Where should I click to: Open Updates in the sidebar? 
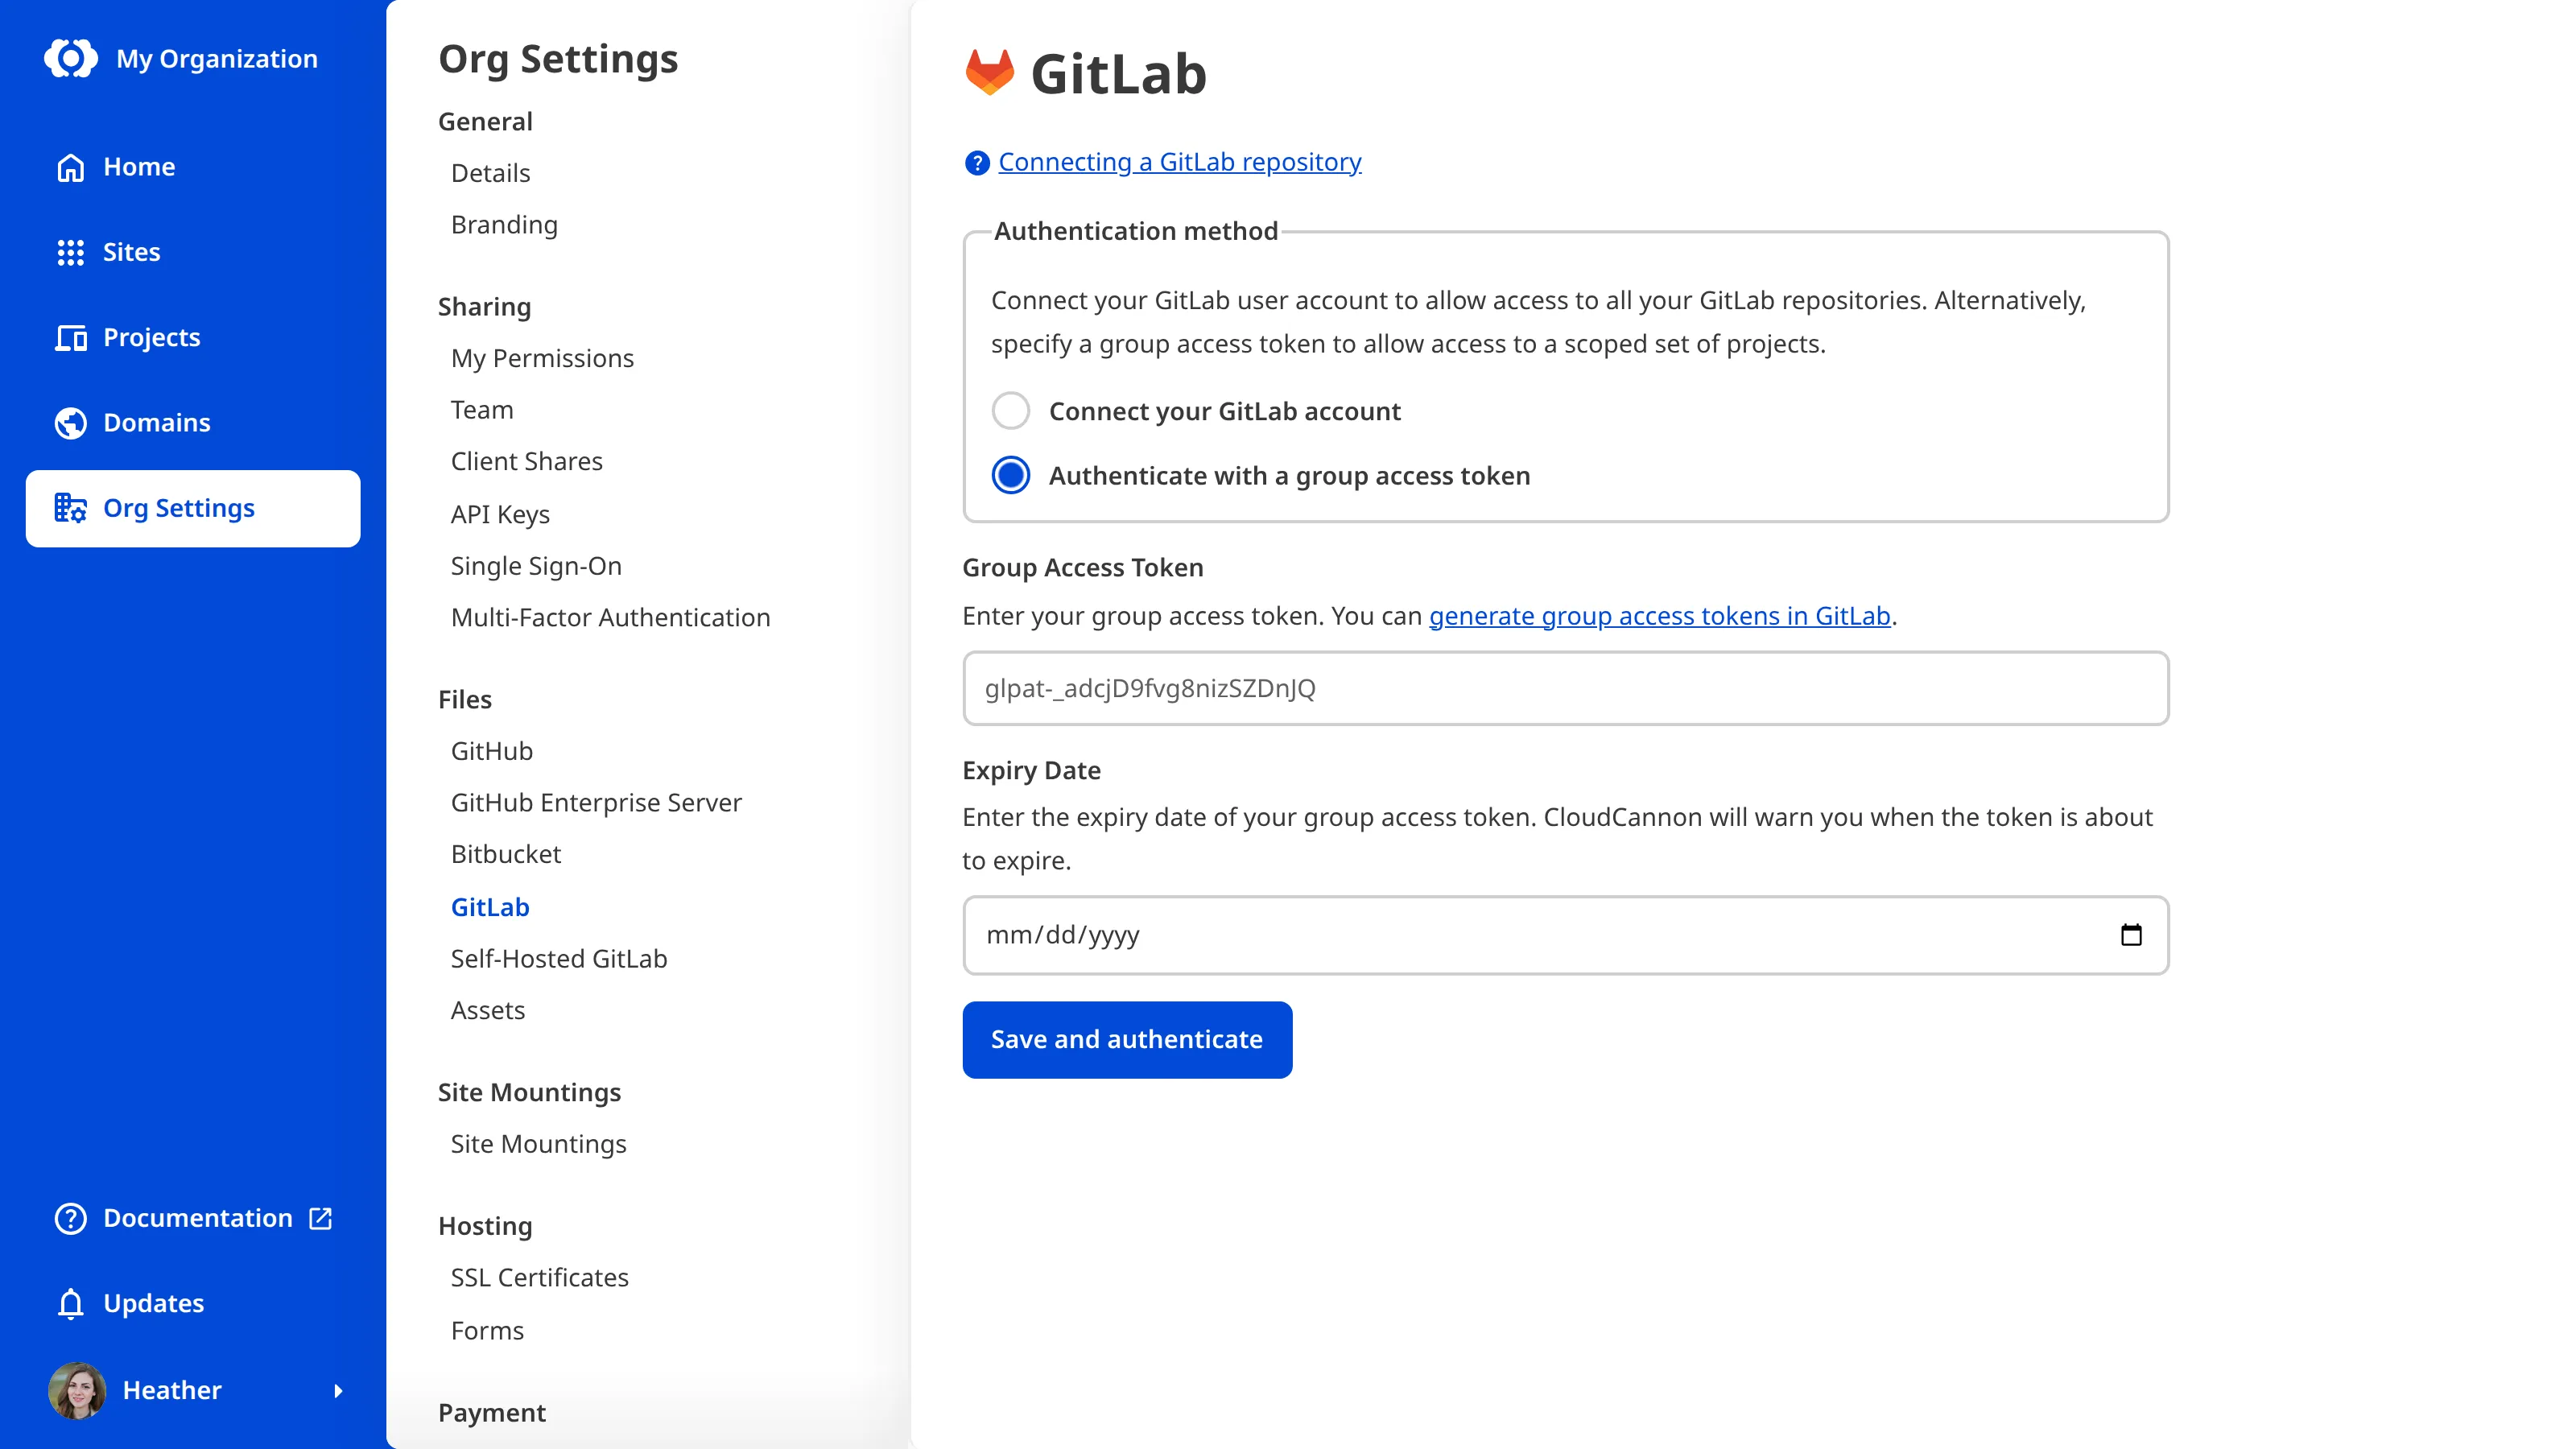(x=192, y=1303)
